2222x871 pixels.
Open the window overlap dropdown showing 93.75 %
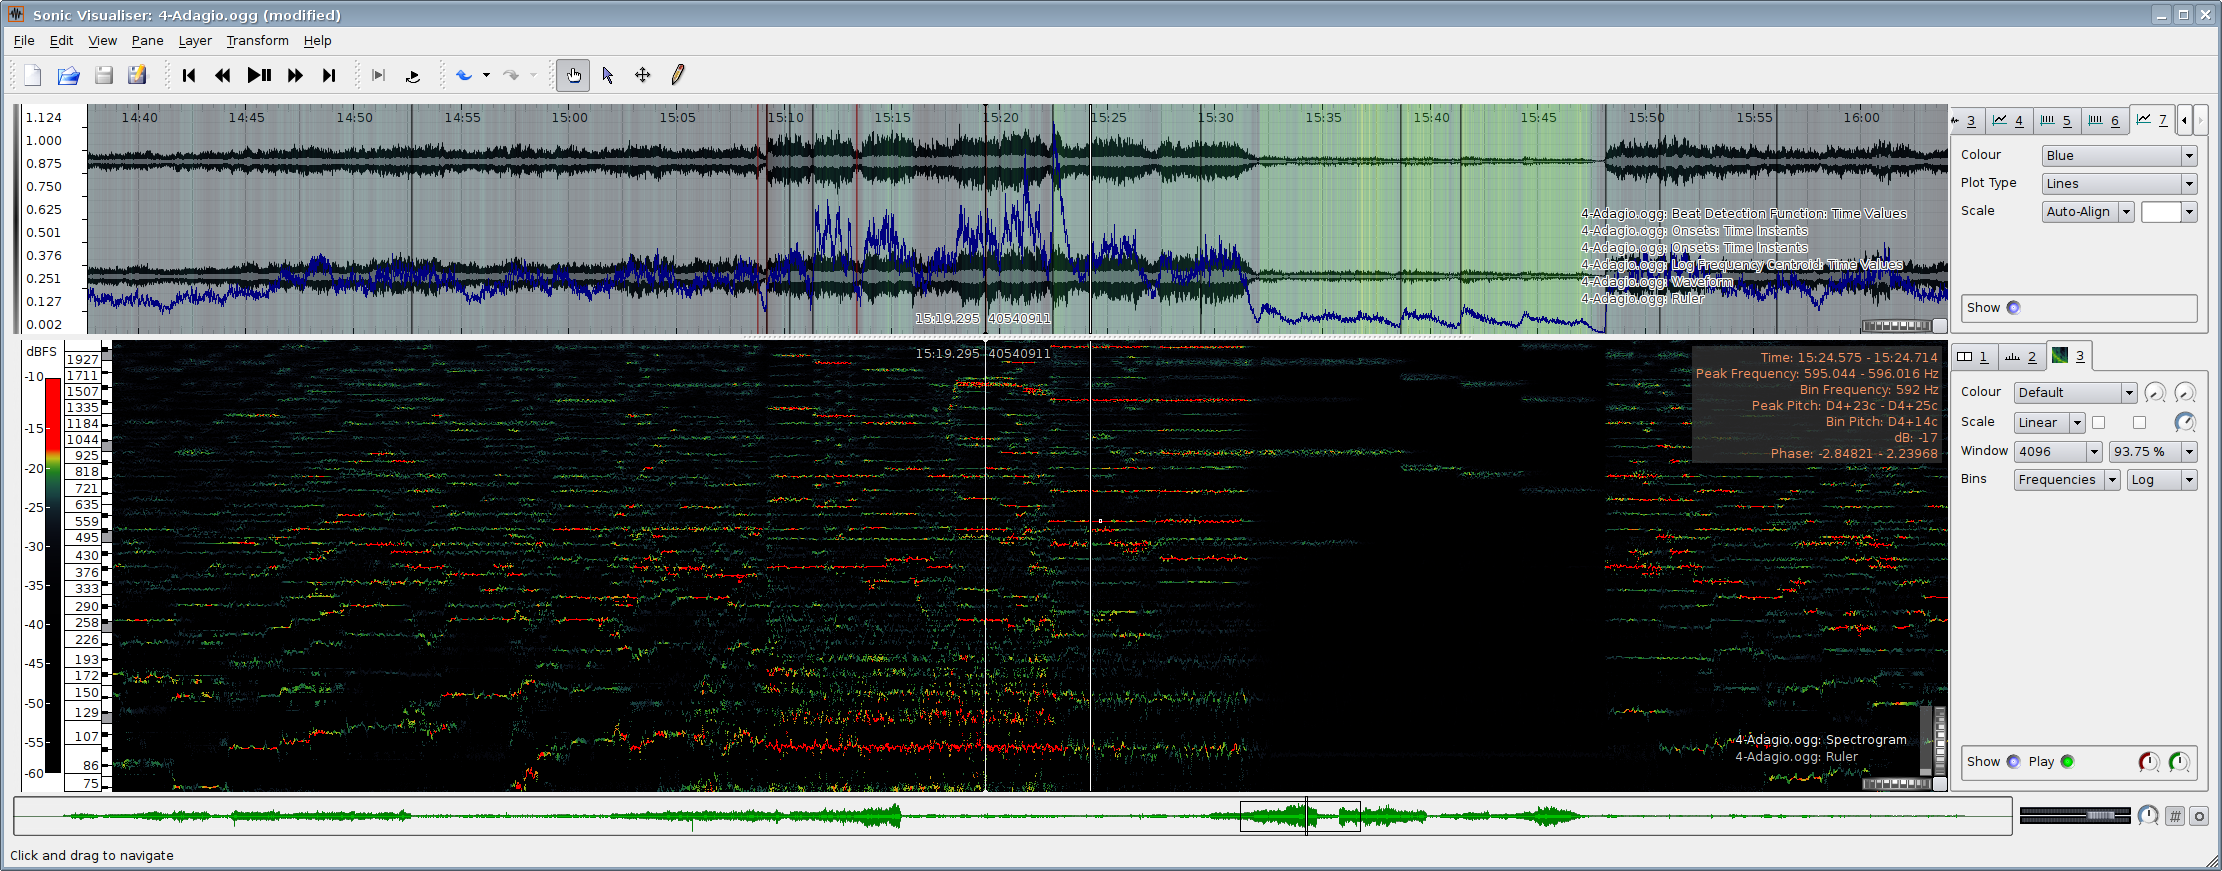point(2153,452)
